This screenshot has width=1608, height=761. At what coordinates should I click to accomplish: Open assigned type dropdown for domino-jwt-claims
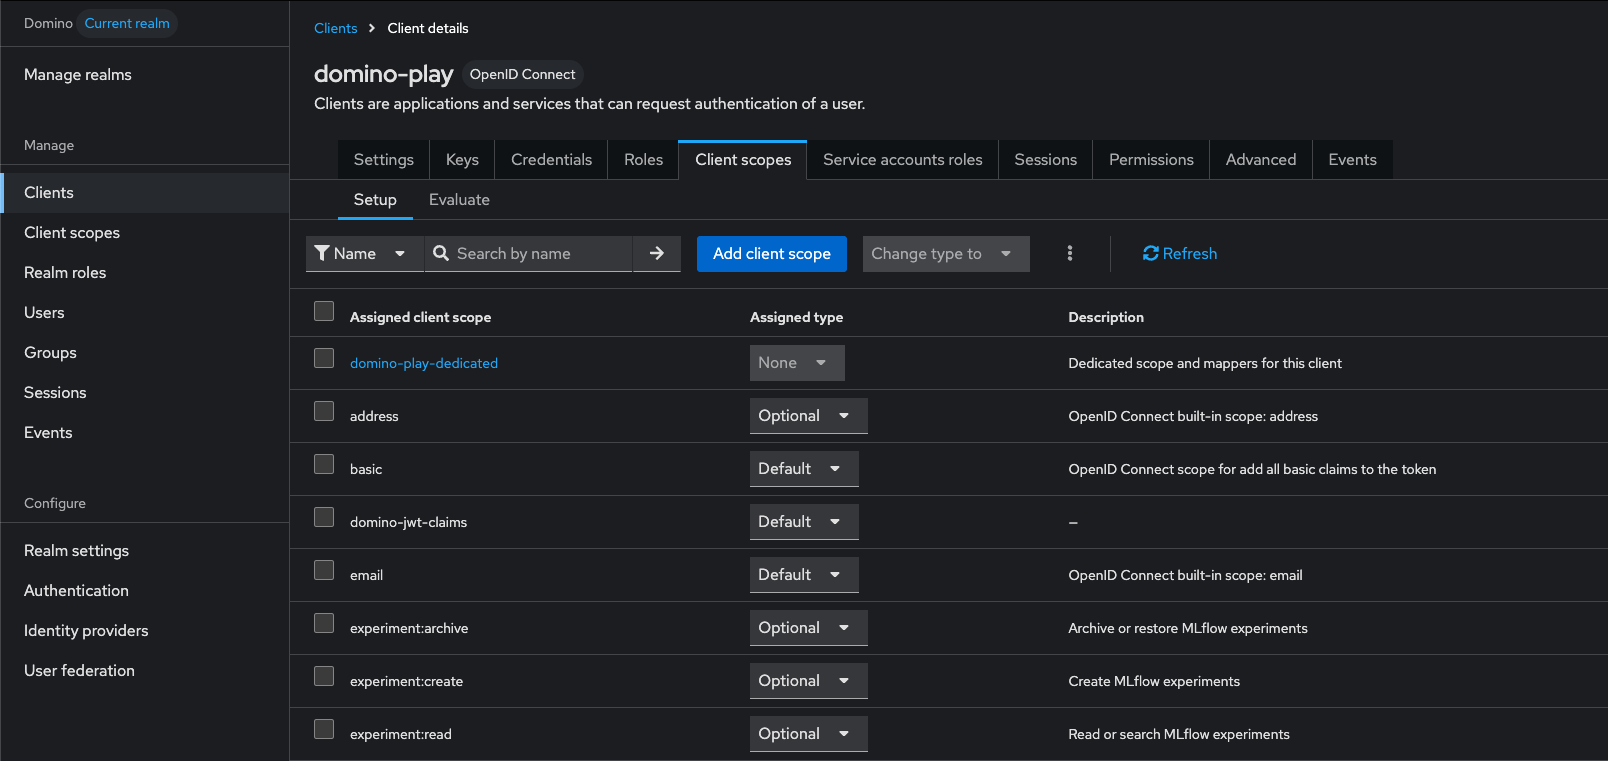804,522
